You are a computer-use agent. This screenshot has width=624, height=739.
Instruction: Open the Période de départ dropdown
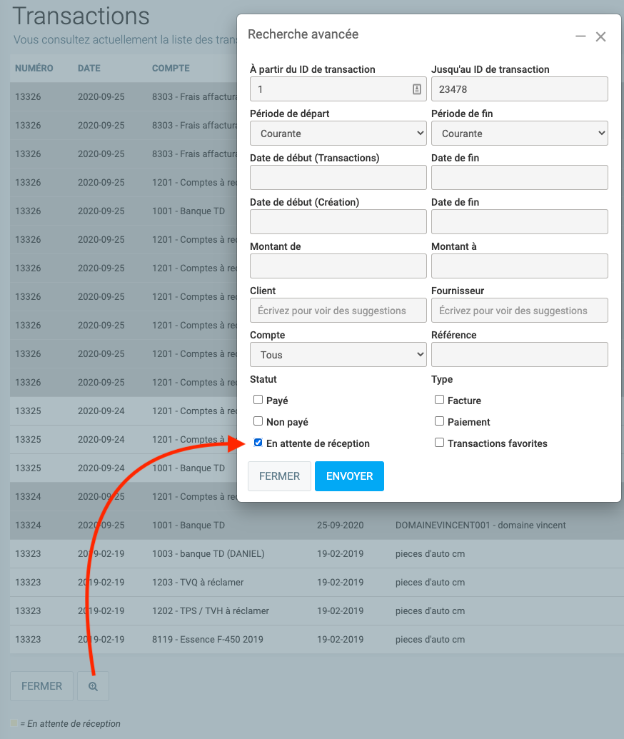tap(338, 133)
